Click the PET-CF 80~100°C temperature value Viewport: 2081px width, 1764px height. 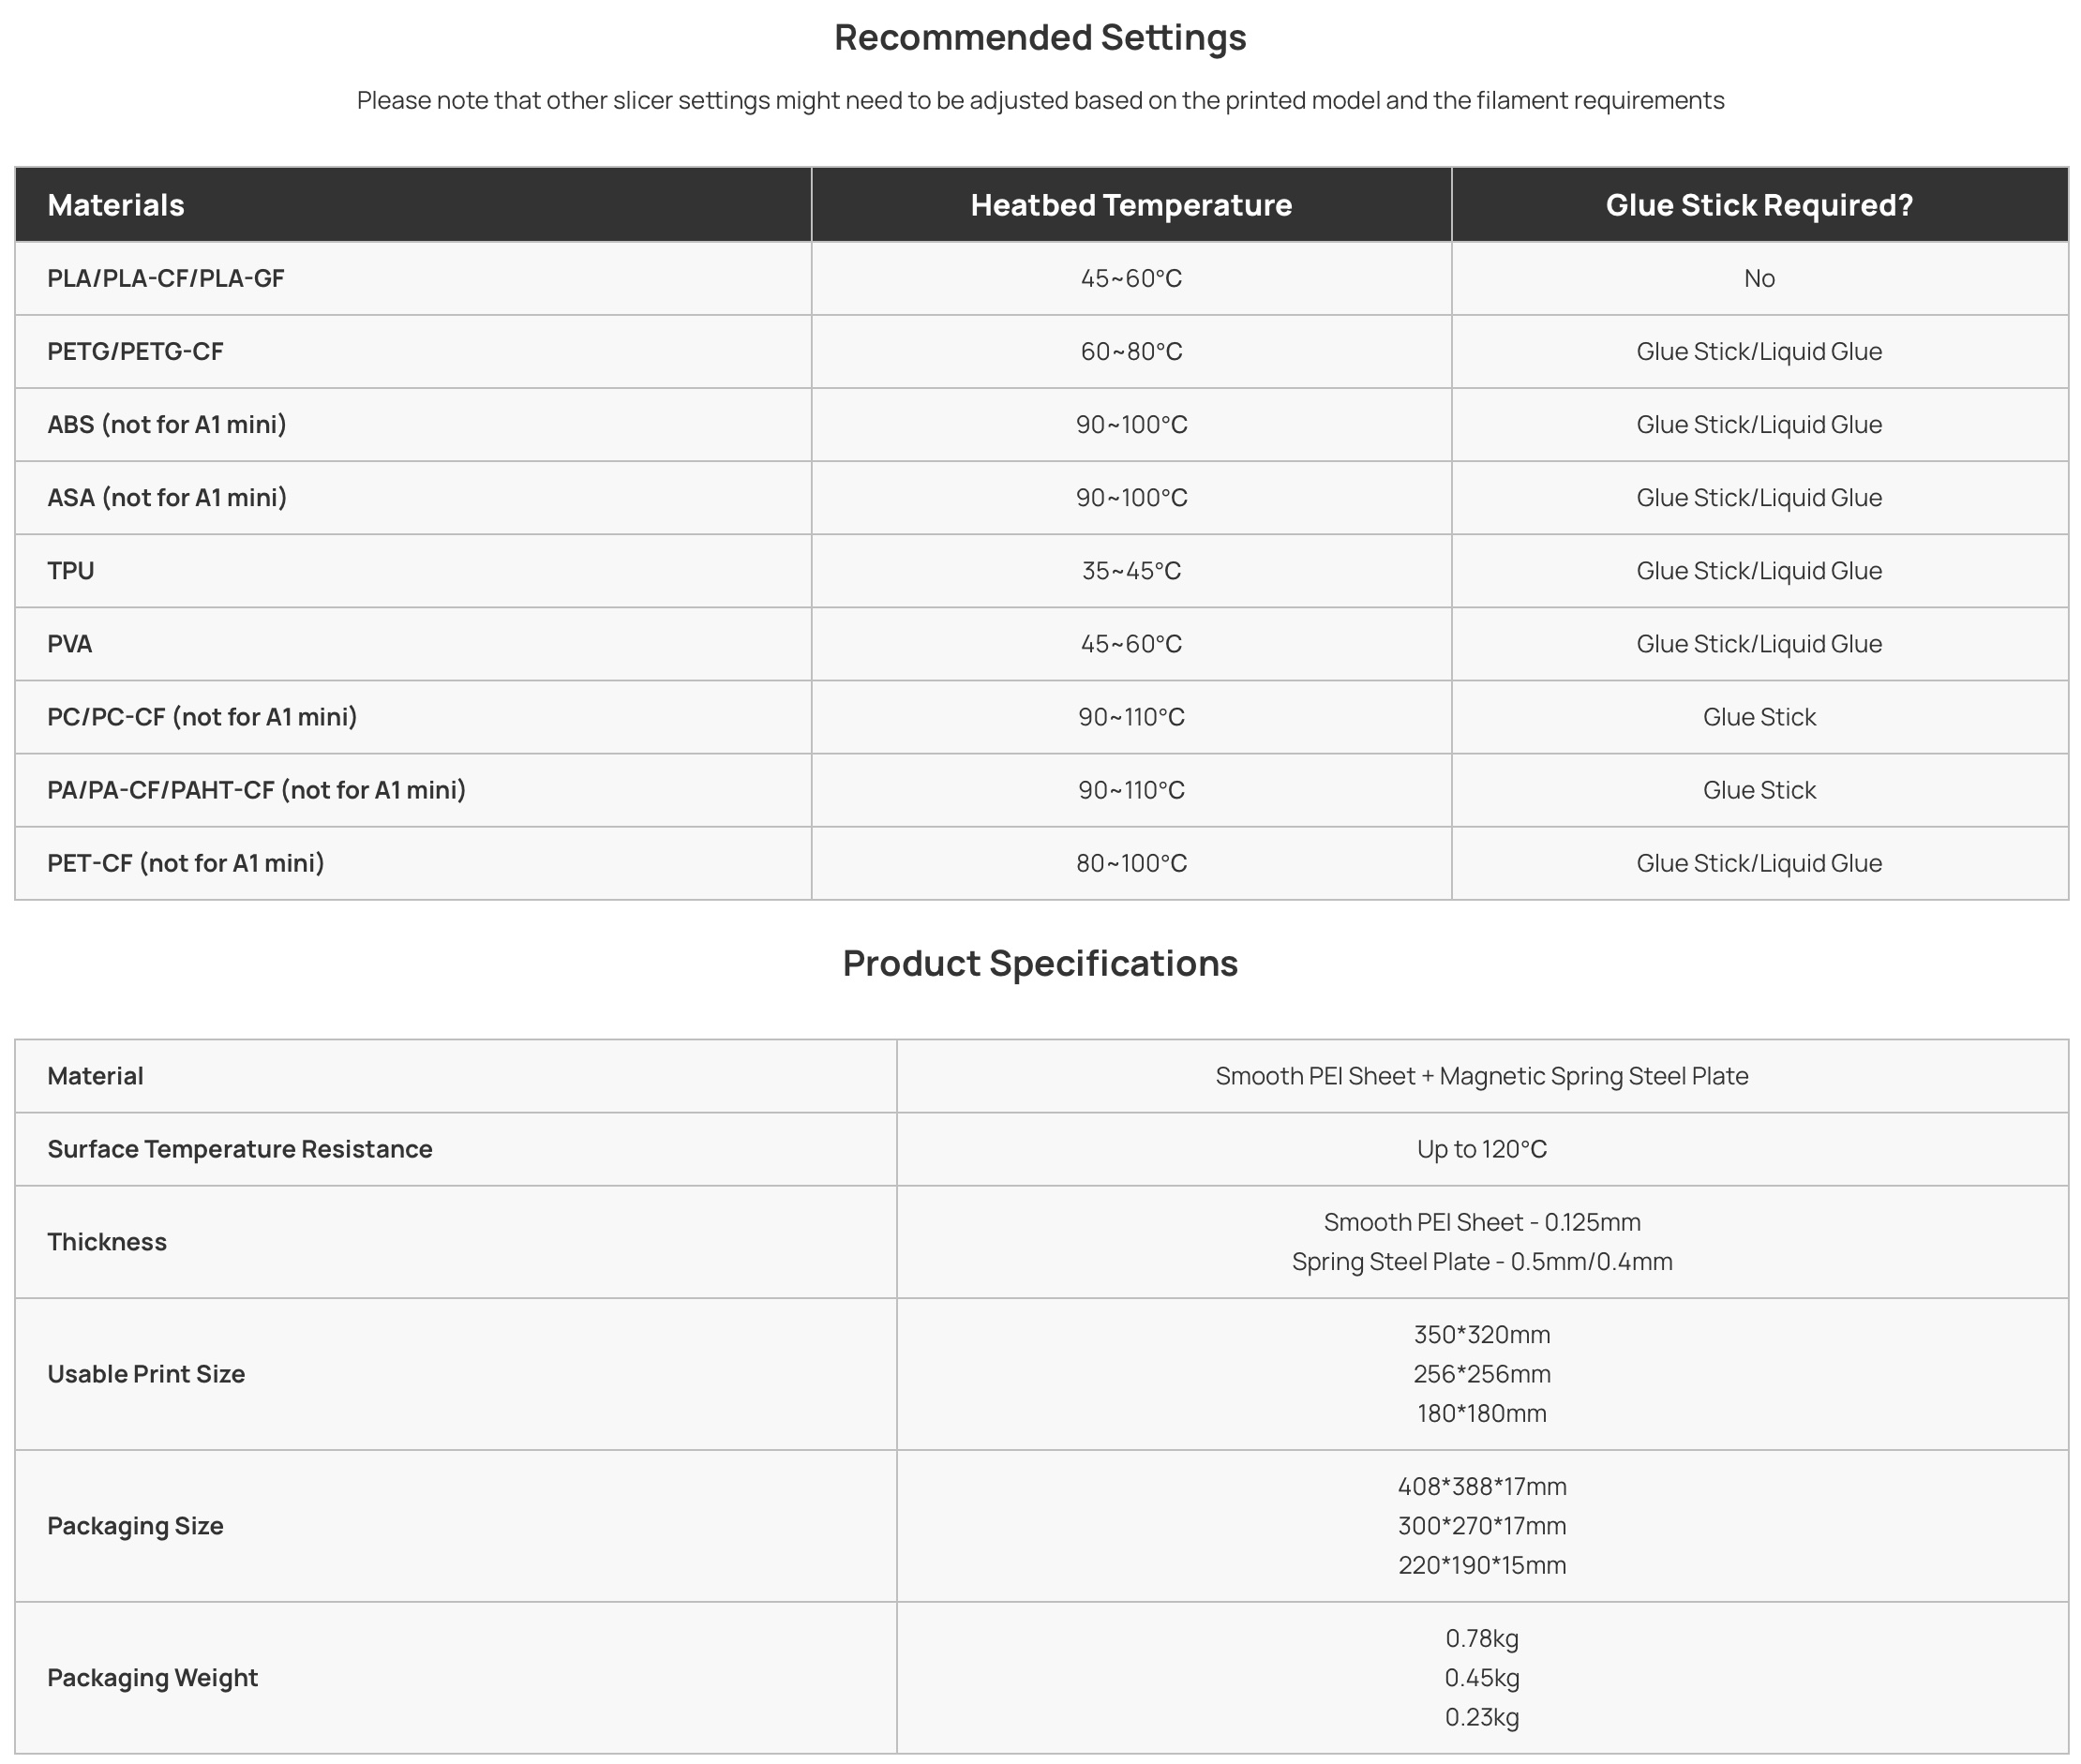click(x=1131, y=862)
